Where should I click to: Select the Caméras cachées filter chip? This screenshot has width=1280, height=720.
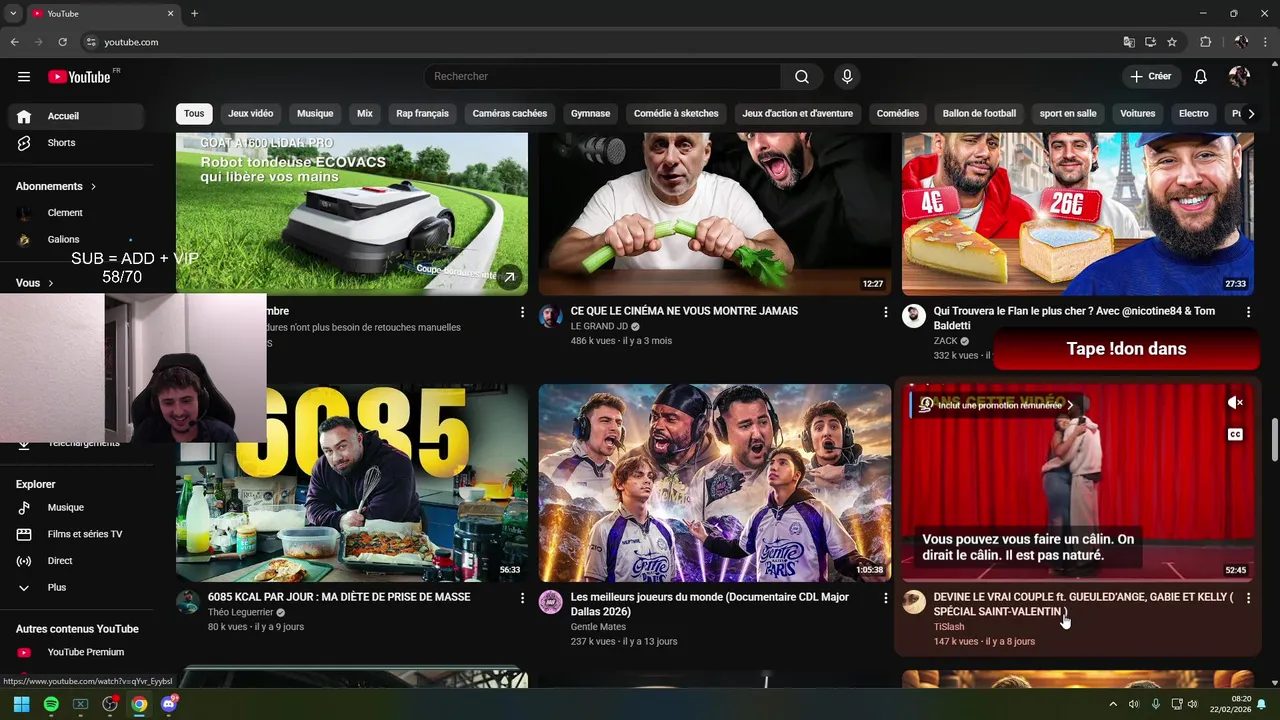pyautogui.click(x=510, y=114)
